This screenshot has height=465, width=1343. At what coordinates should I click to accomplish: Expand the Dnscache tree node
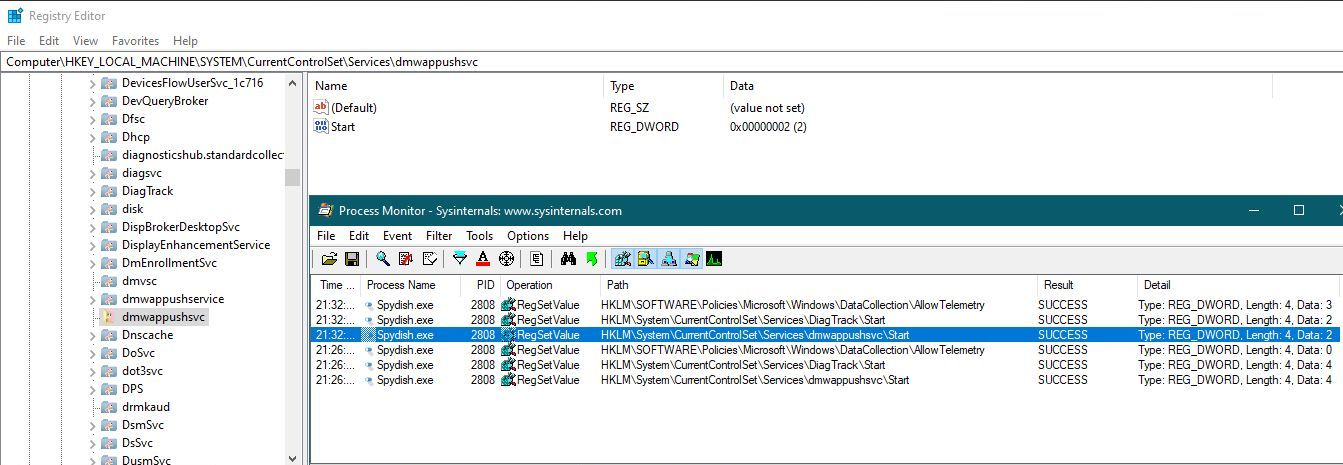coord(92,335)
